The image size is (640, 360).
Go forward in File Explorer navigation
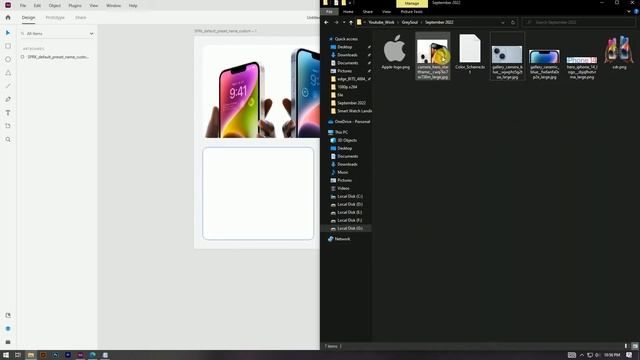(336, 22)
